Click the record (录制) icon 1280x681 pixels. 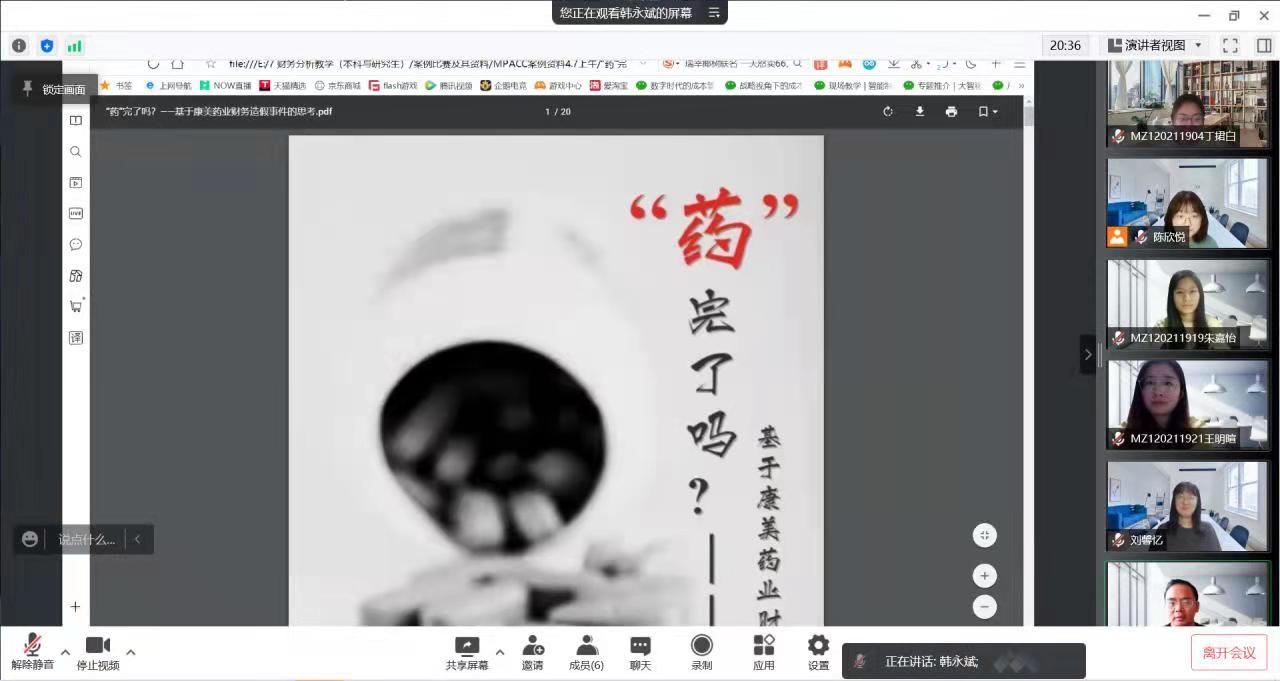pyautogui.click(x=702, y=646)
